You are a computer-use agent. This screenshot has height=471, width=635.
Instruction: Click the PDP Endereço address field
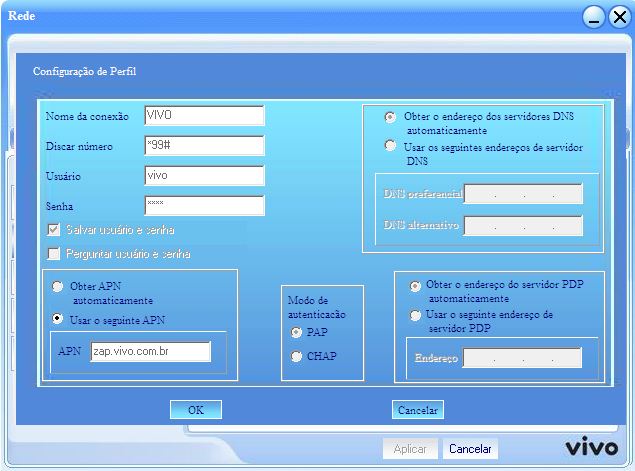click(522, 358)
